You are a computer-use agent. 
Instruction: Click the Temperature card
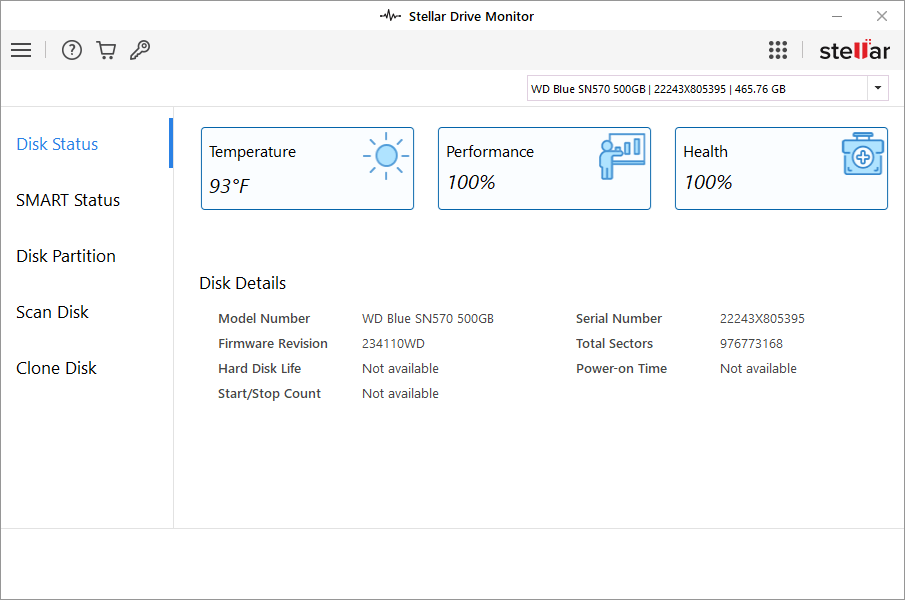[307, 168]
